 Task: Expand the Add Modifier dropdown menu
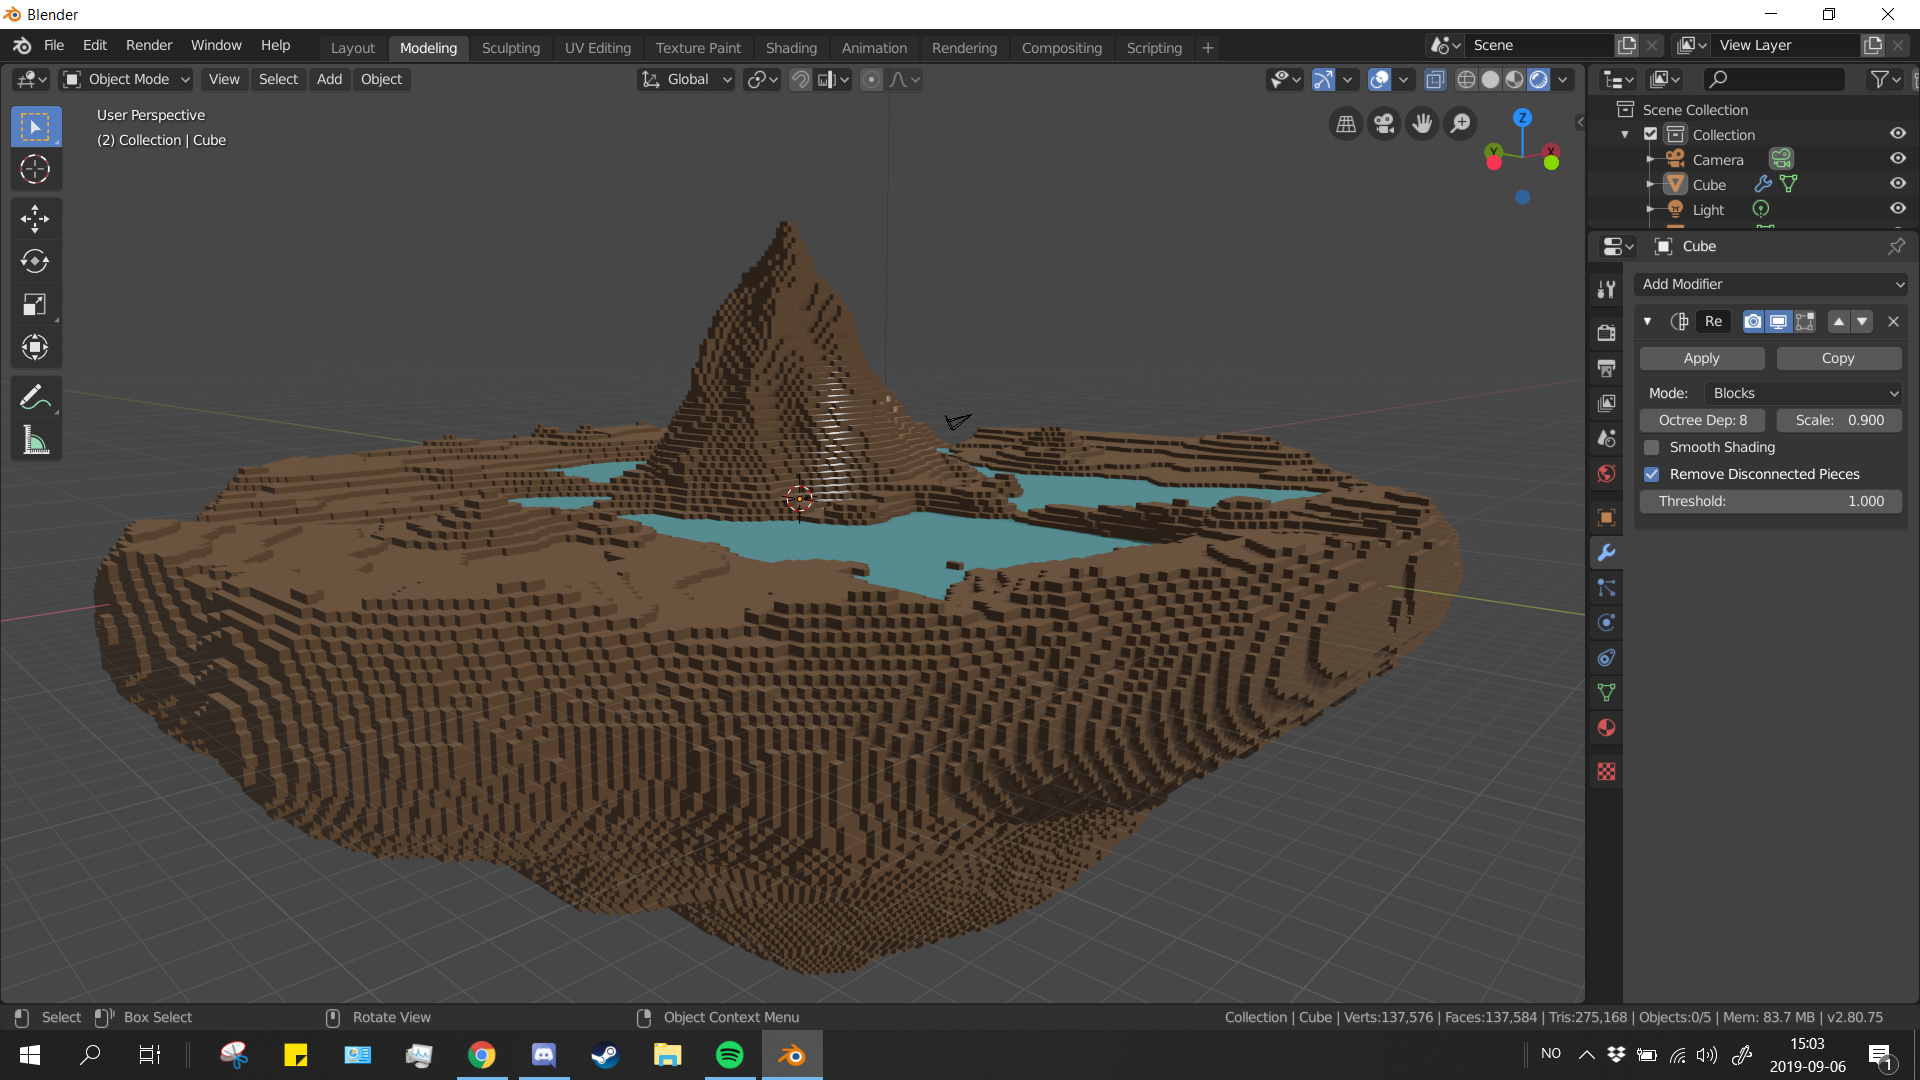pyautogui.click(x=1771, y=284)
